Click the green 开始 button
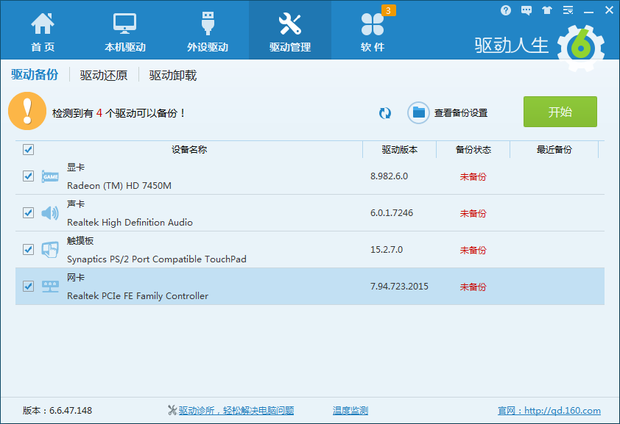 coord(560,112)
